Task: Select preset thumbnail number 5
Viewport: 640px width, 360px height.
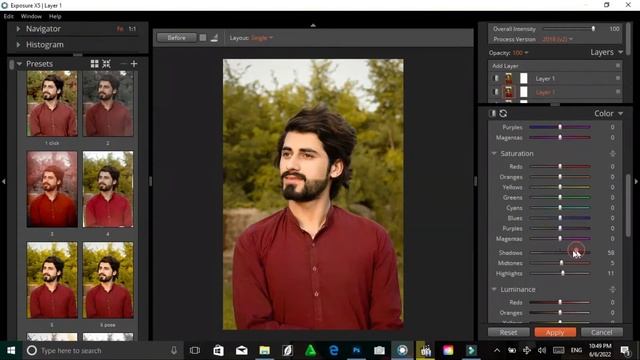Action: [x=52, y=280]
